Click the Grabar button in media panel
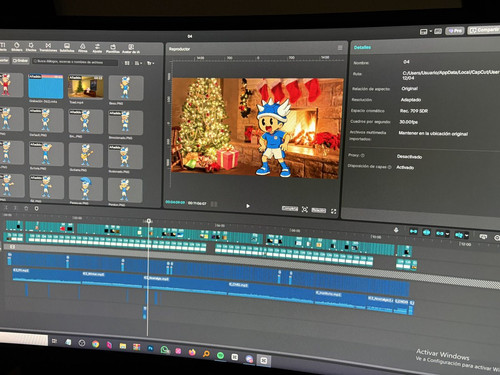Screen dimensions: 500x375 pos(21,61)
